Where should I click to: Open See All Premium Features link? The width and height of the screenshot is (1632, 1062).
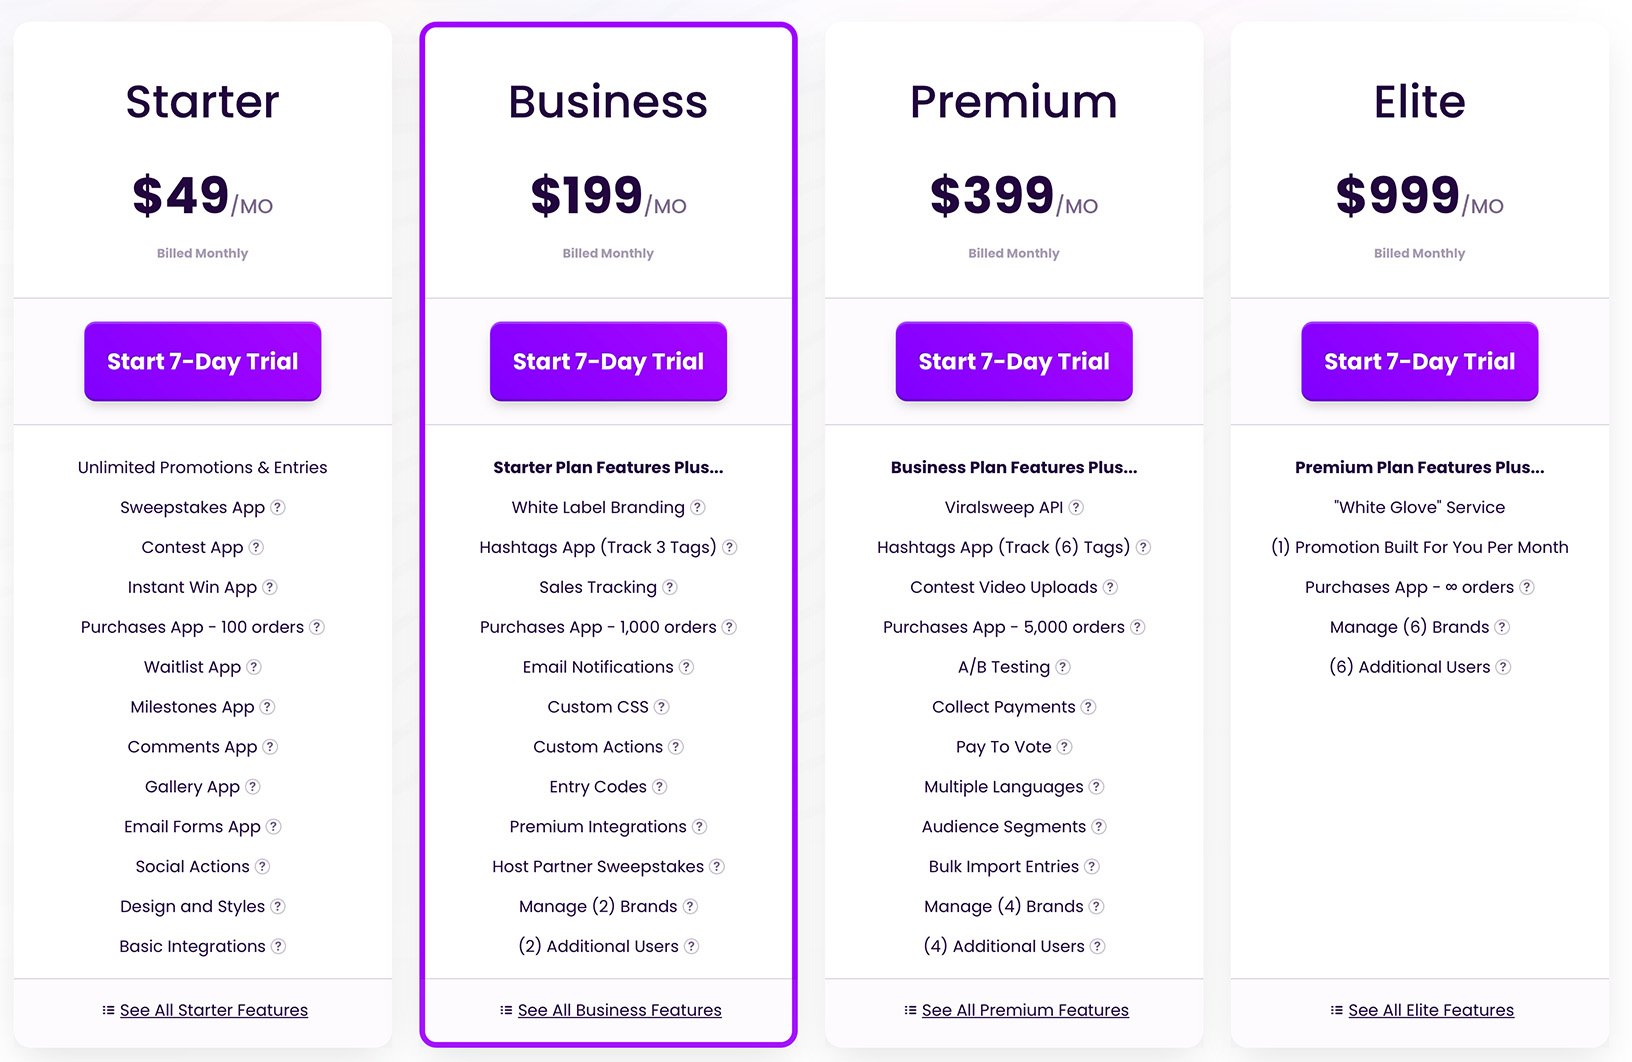click(1025, 1010)
